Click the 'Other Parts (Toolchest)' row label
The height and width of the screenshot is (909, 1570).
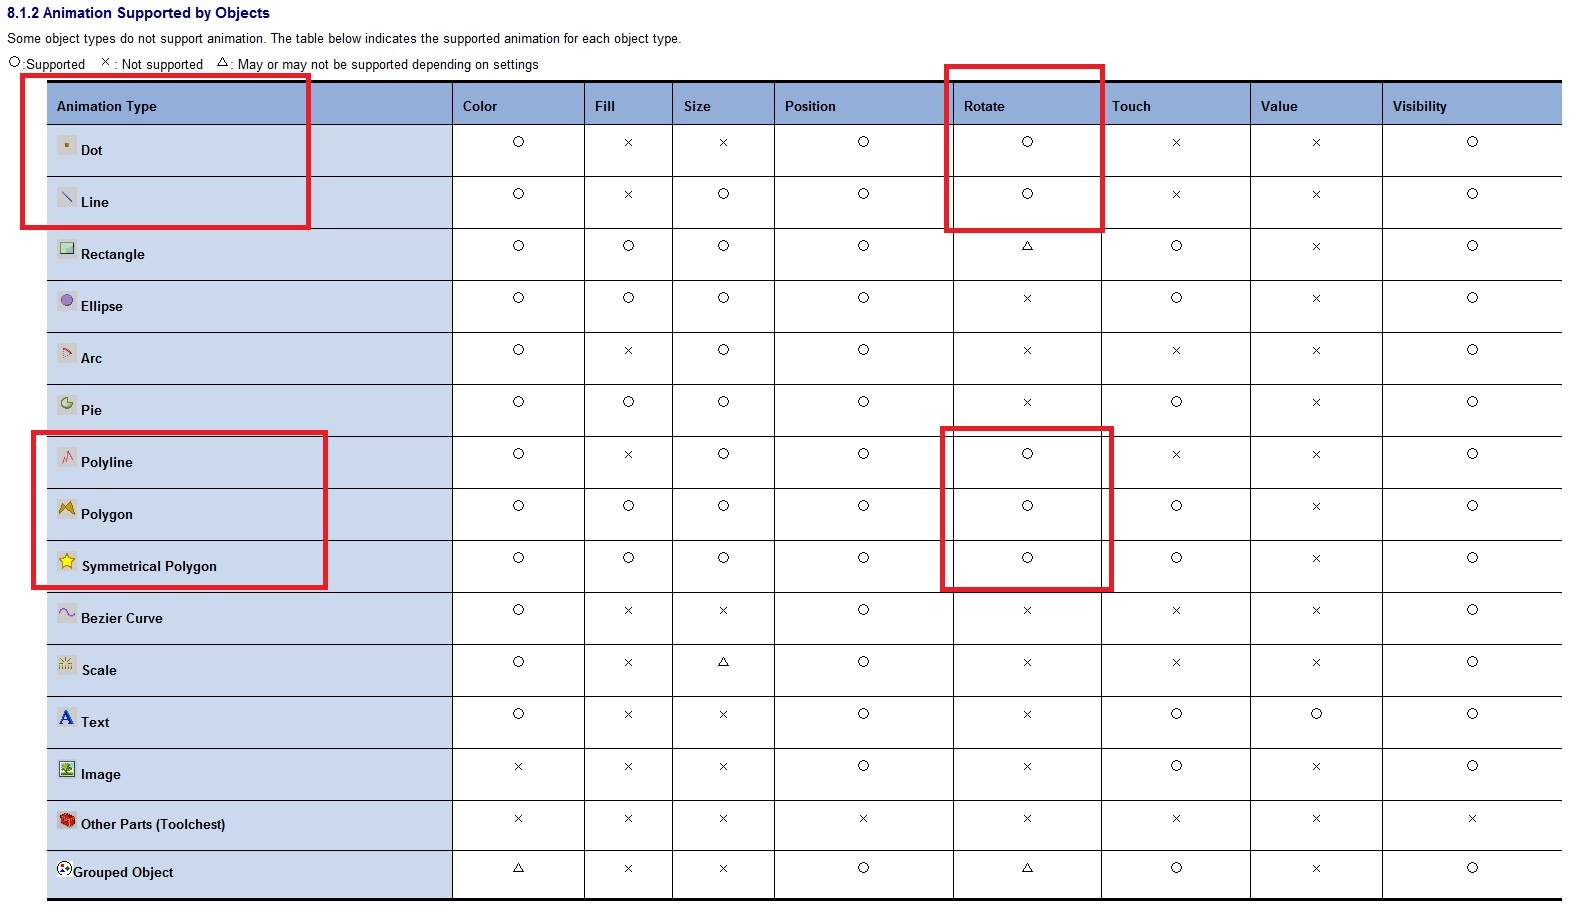(153, 824)
